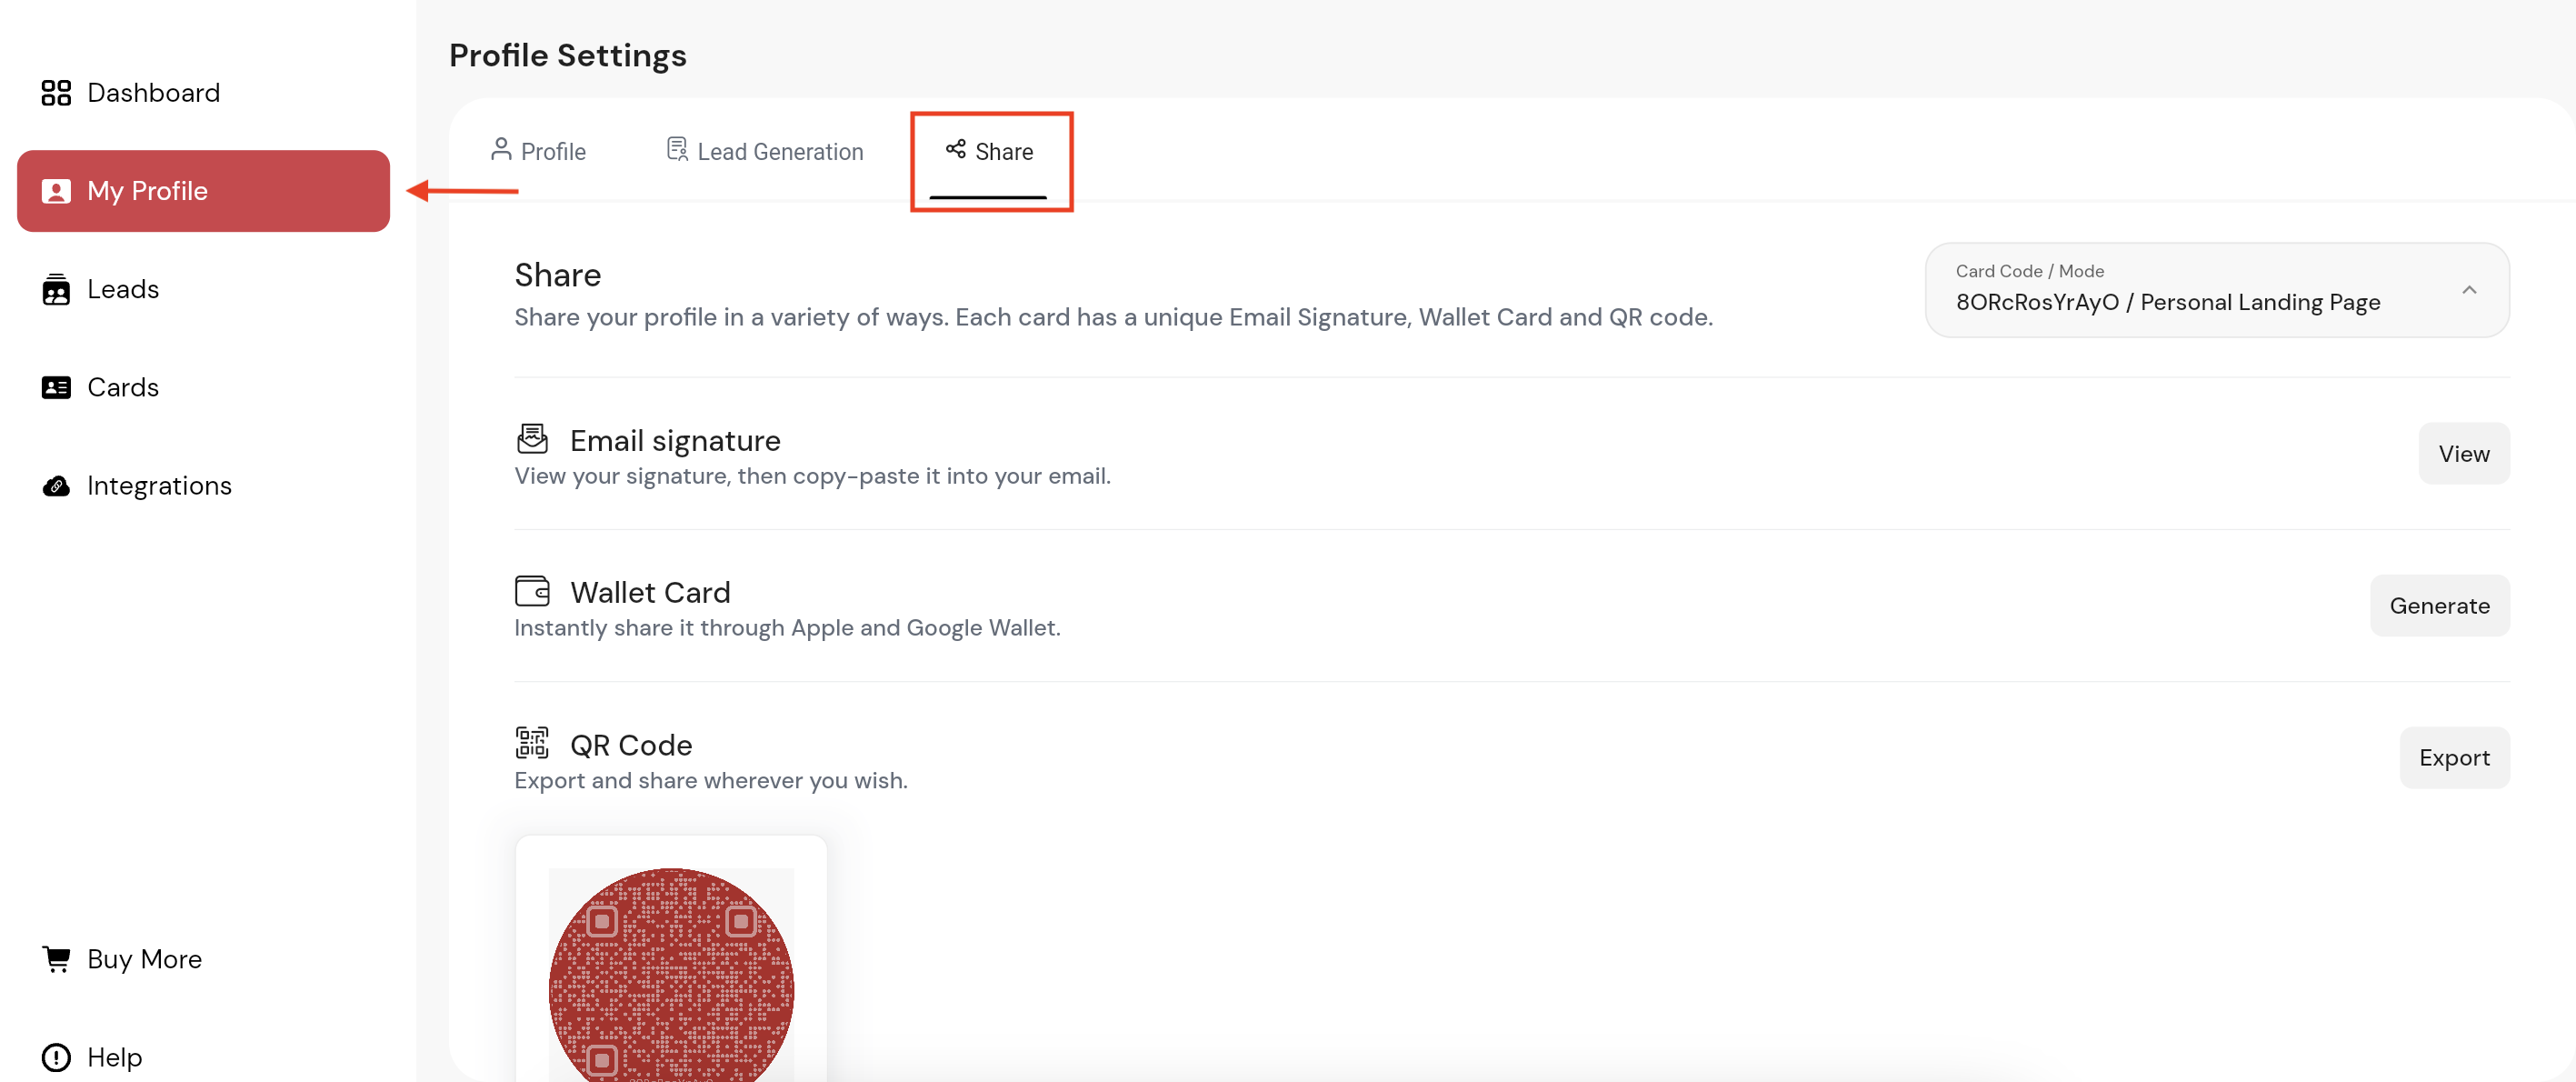2576x1082 pixels.
Task: Click the chevron arrow in Card Code selector
Action: click(2468, 290)
